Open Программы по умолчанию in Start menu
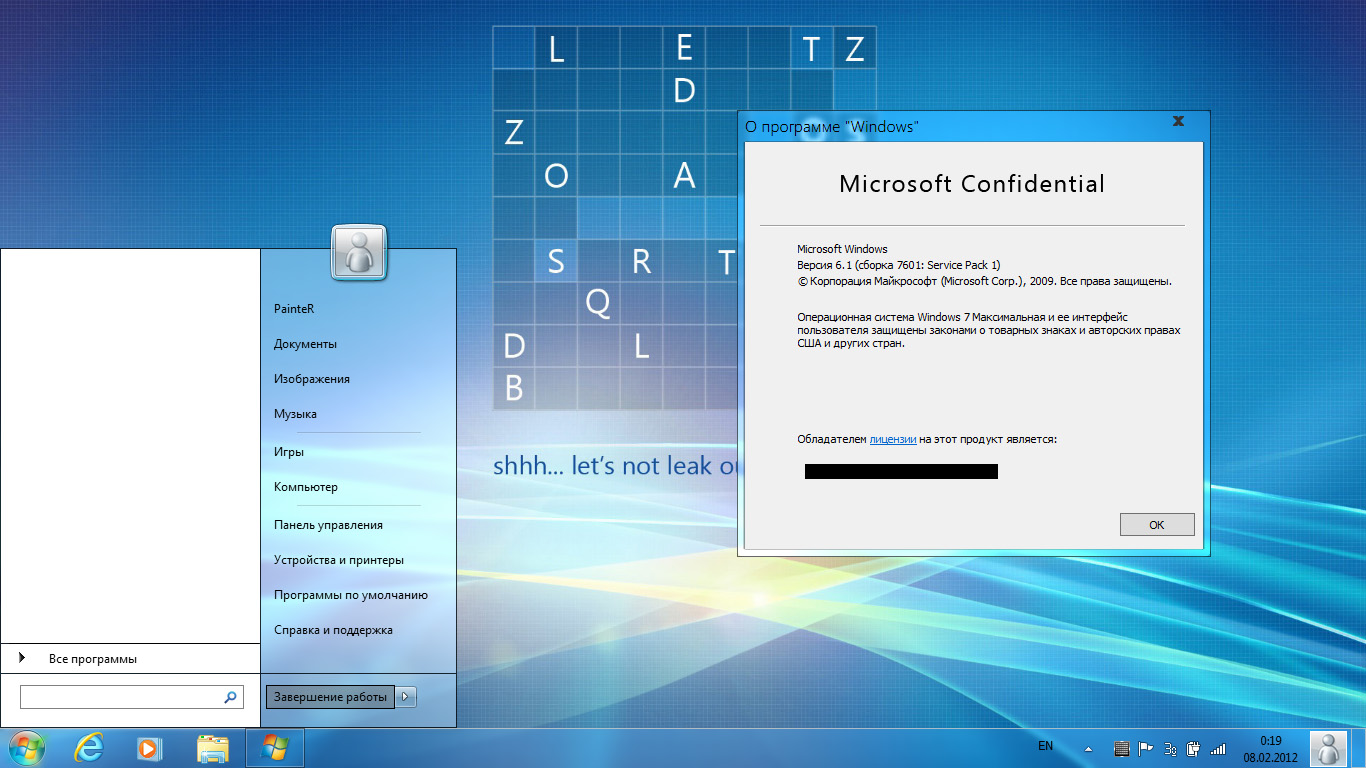Screen dimensions: 1366x768 pyautogui.click(x=351, y=595)
